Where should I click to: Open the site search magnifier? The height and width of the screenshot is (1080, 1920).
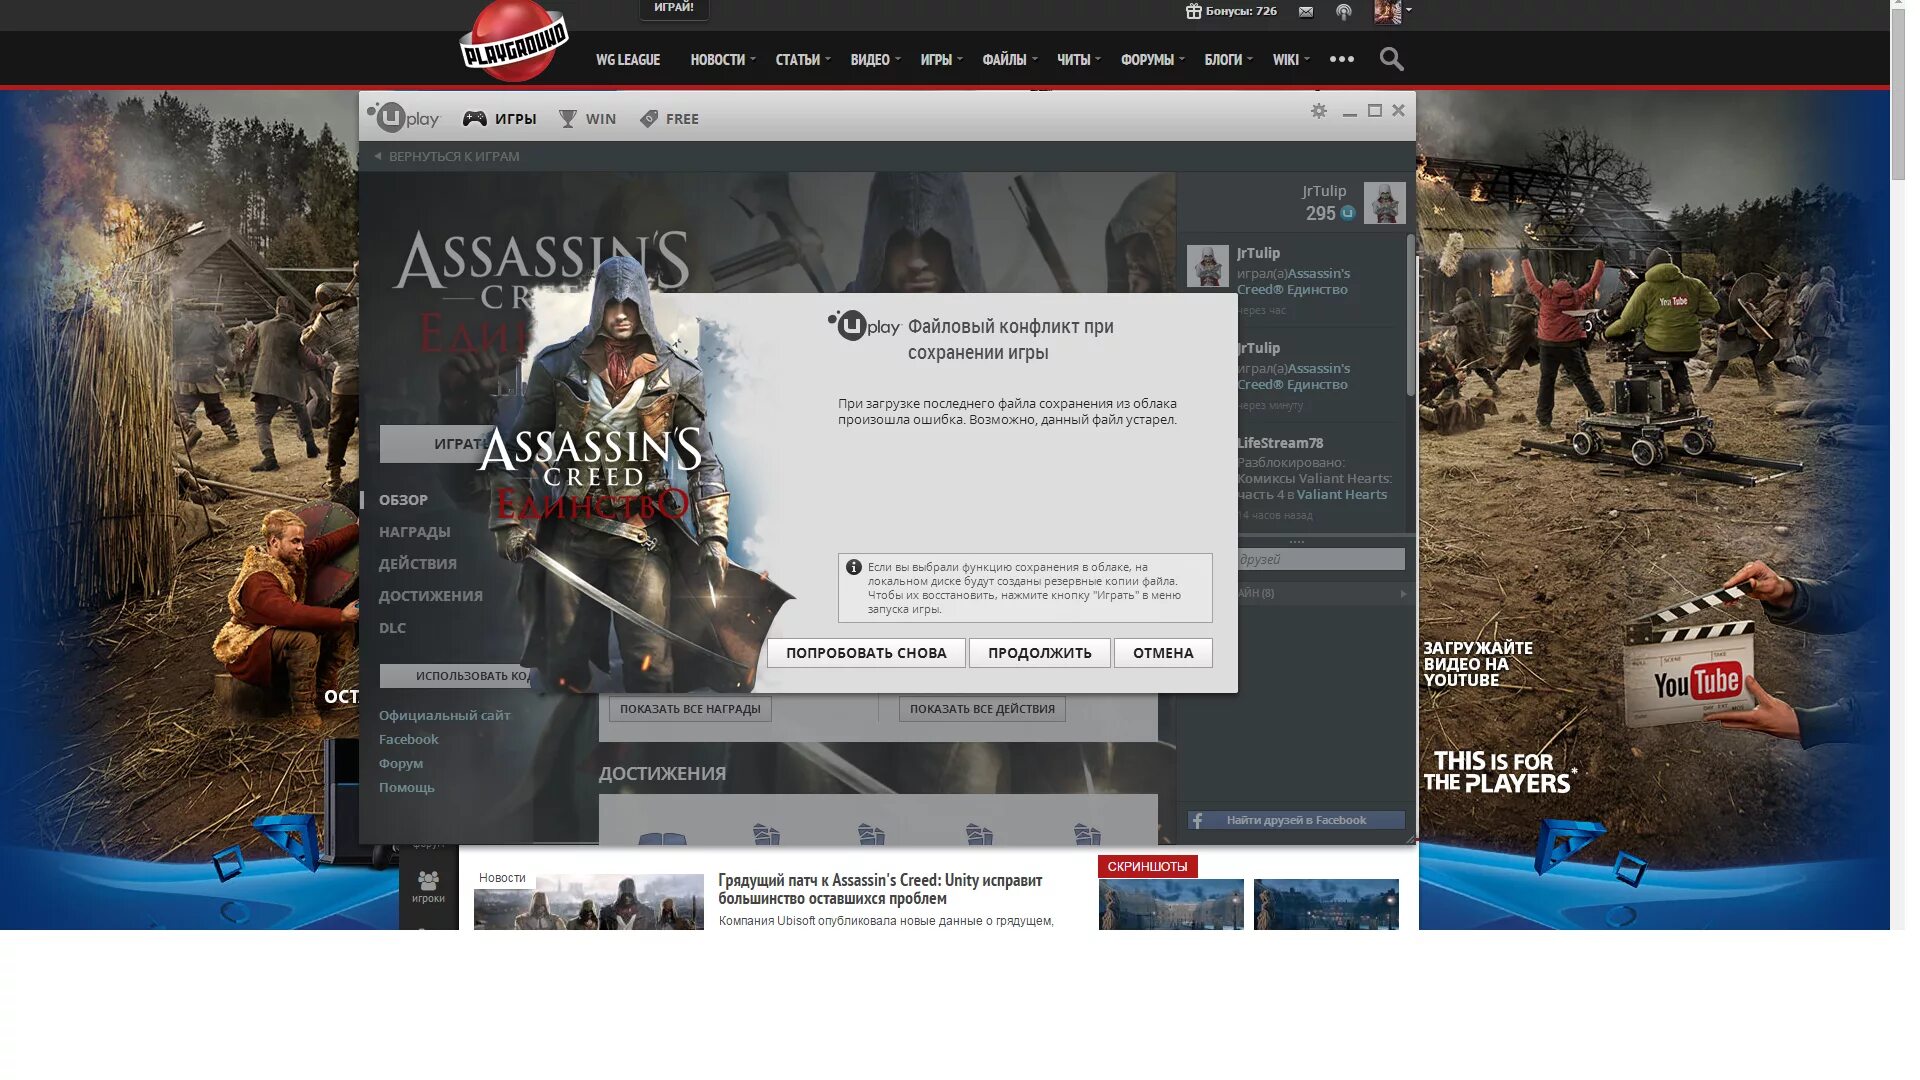[x=1391, y=59]
